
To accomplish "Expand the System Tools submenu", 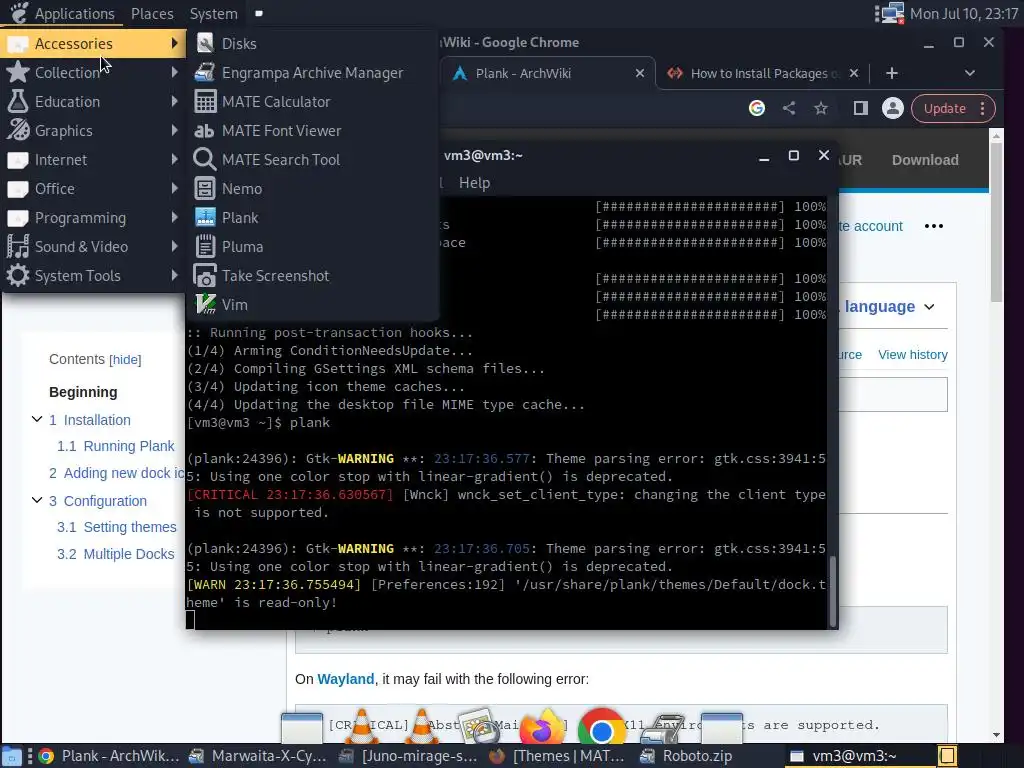I will coord(93,276).
